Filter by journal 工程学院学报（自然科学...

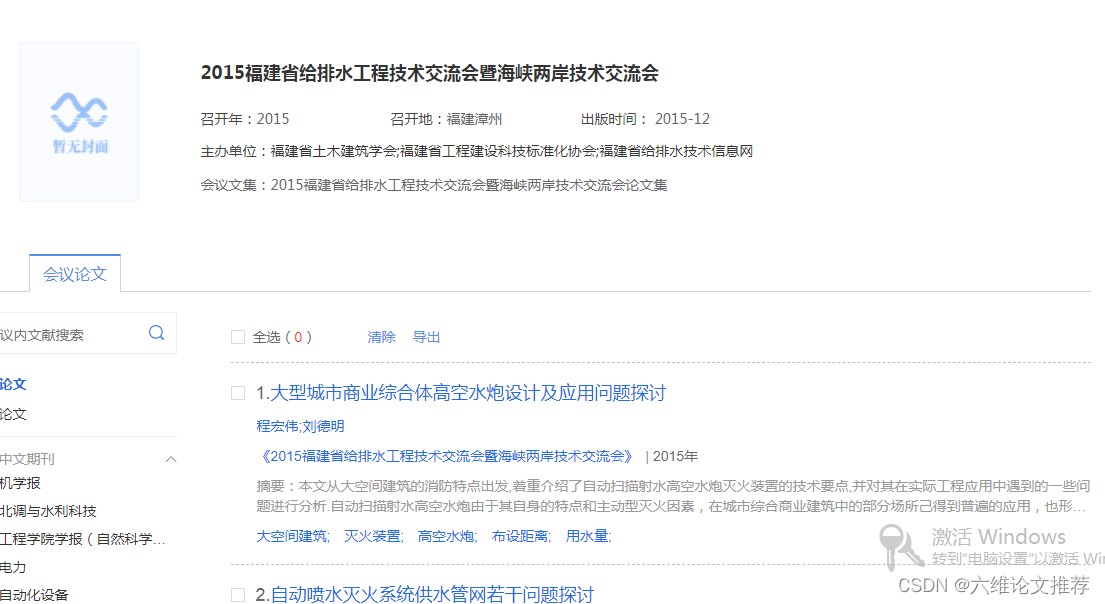pos(83,539)
